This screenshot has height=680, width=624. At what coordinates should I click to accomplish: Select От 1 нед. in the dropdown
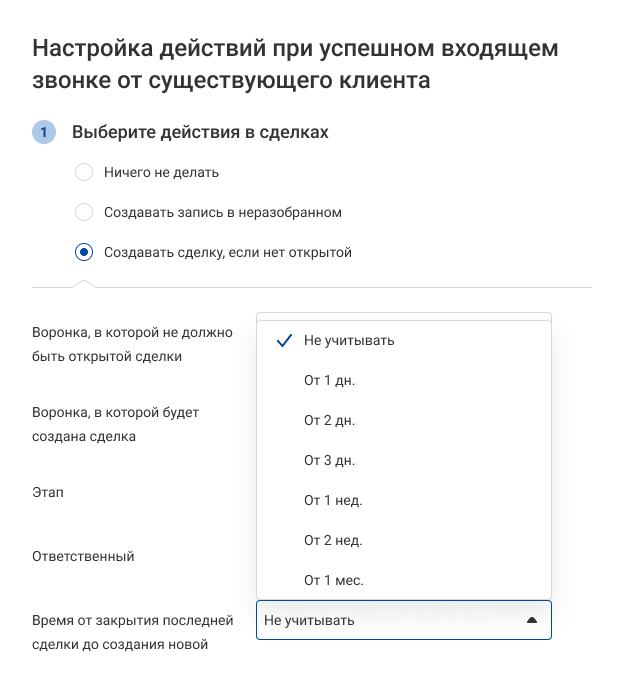coord(333,500)
